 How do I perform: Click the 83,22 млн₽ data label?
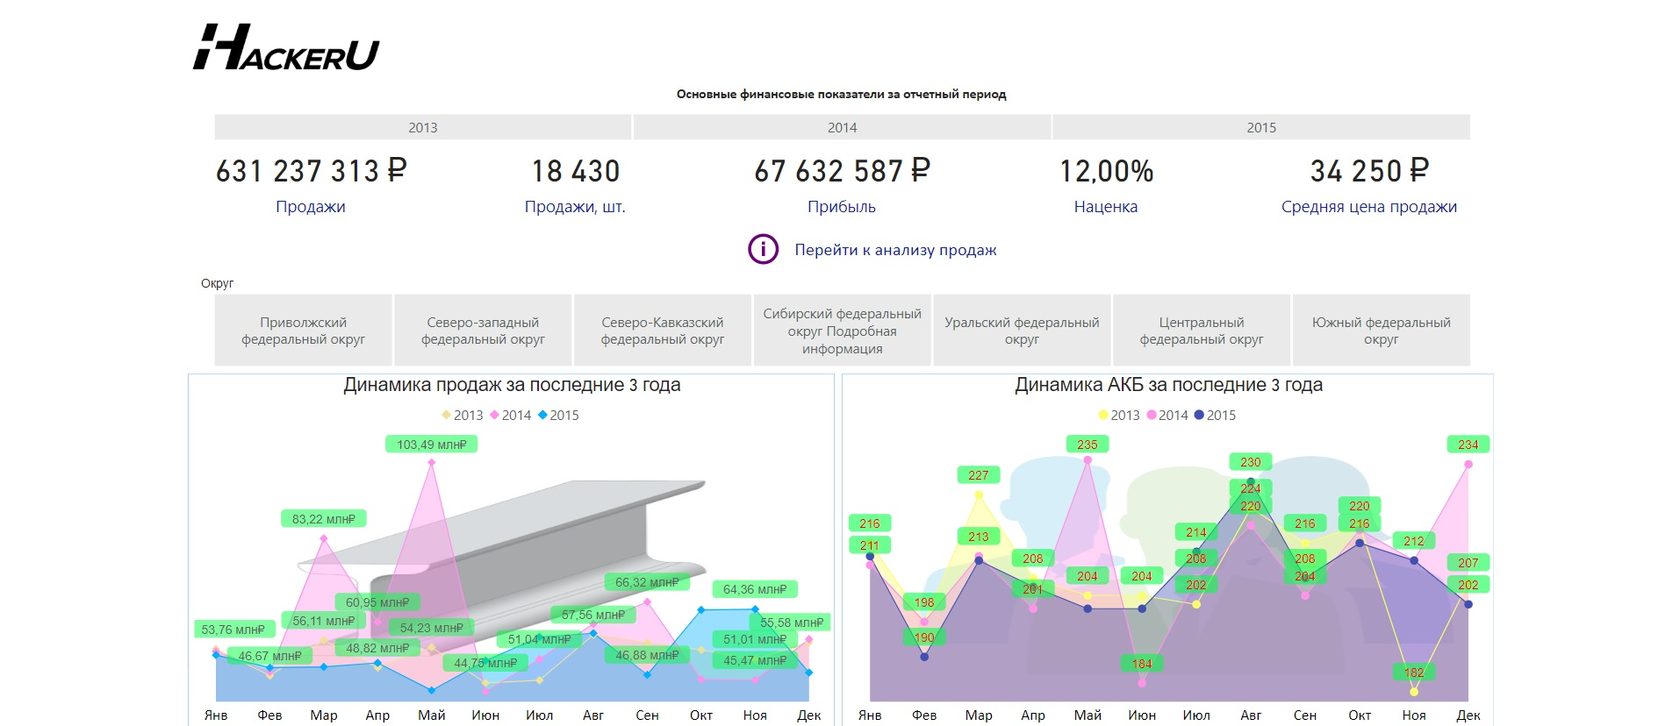[x=323, y=519]
